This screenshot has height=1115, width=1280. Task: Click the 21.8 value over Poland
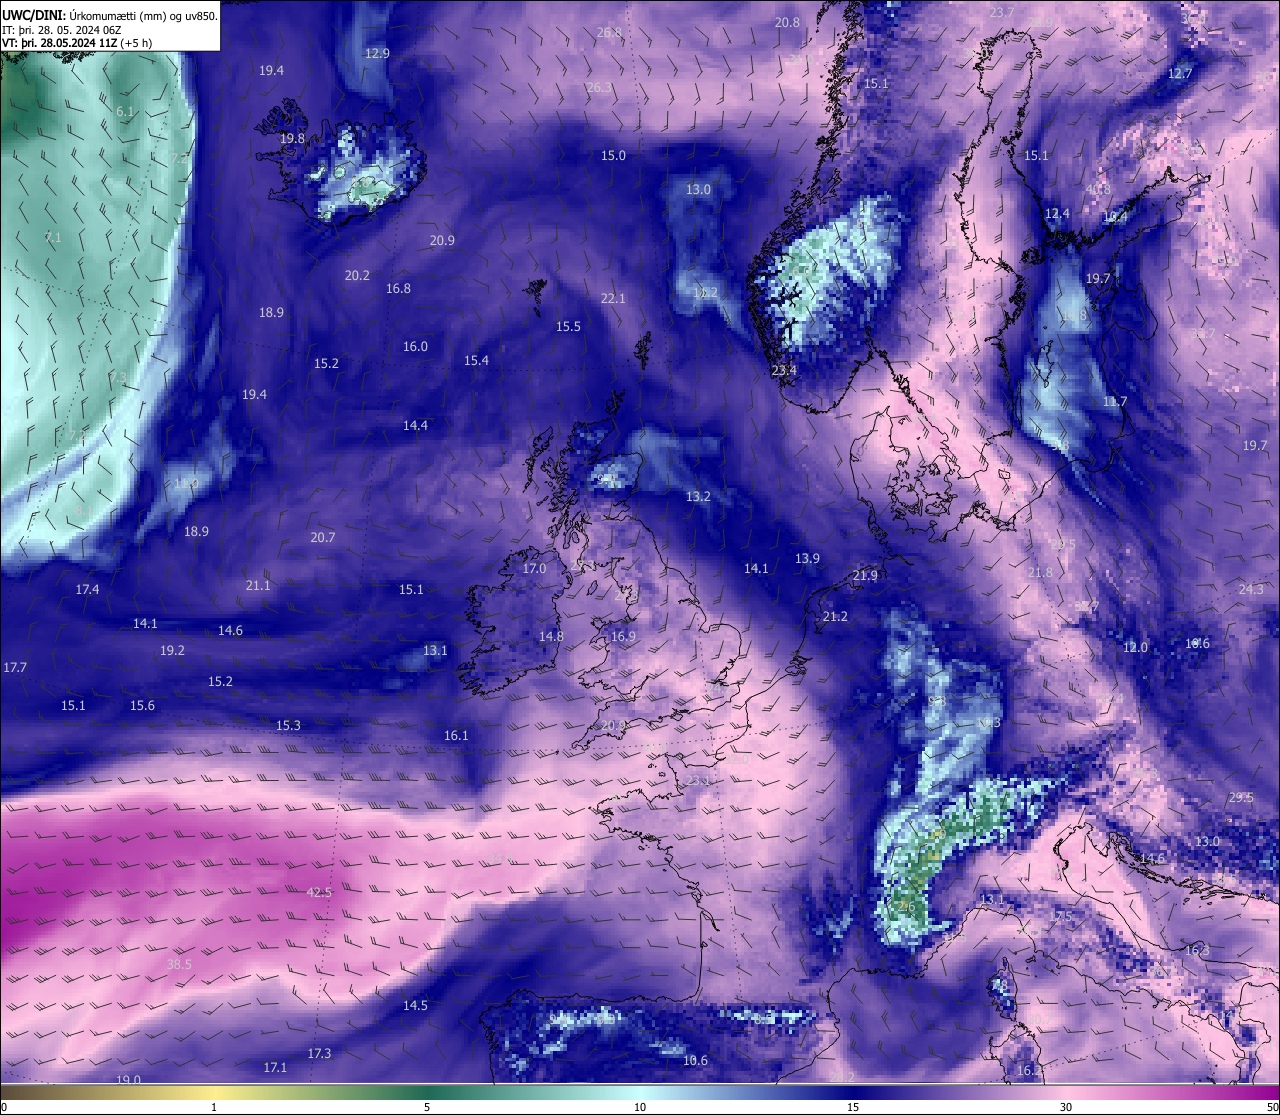tap(1040, 572)
